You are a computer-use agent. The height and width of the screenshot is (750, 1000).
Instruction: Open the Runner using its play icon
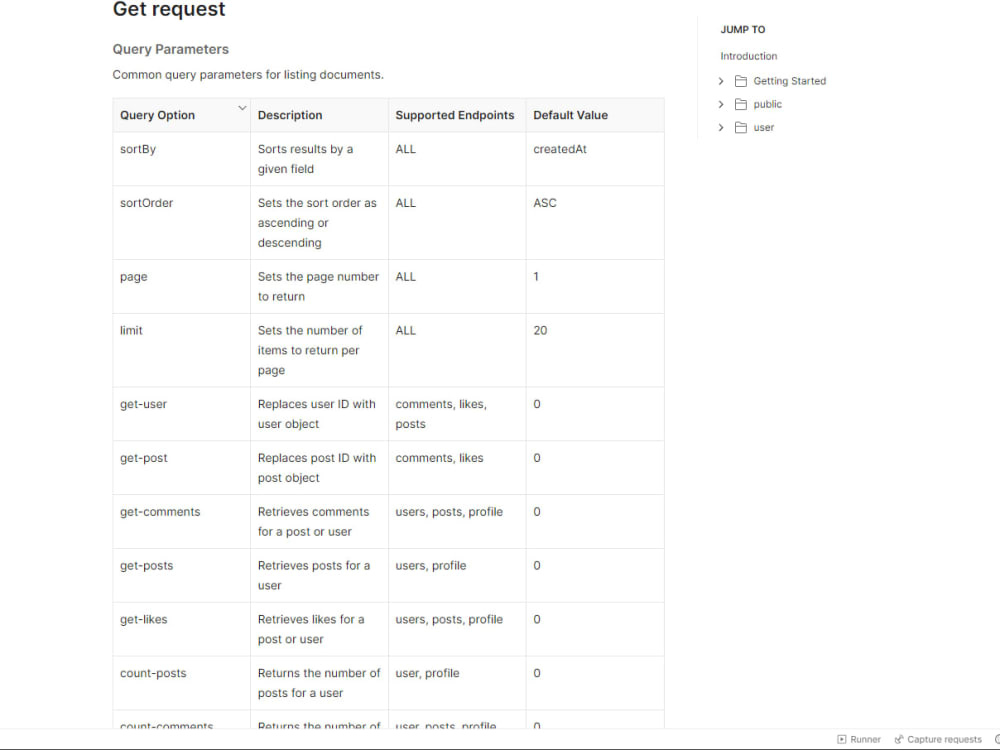tap(842, 739)
